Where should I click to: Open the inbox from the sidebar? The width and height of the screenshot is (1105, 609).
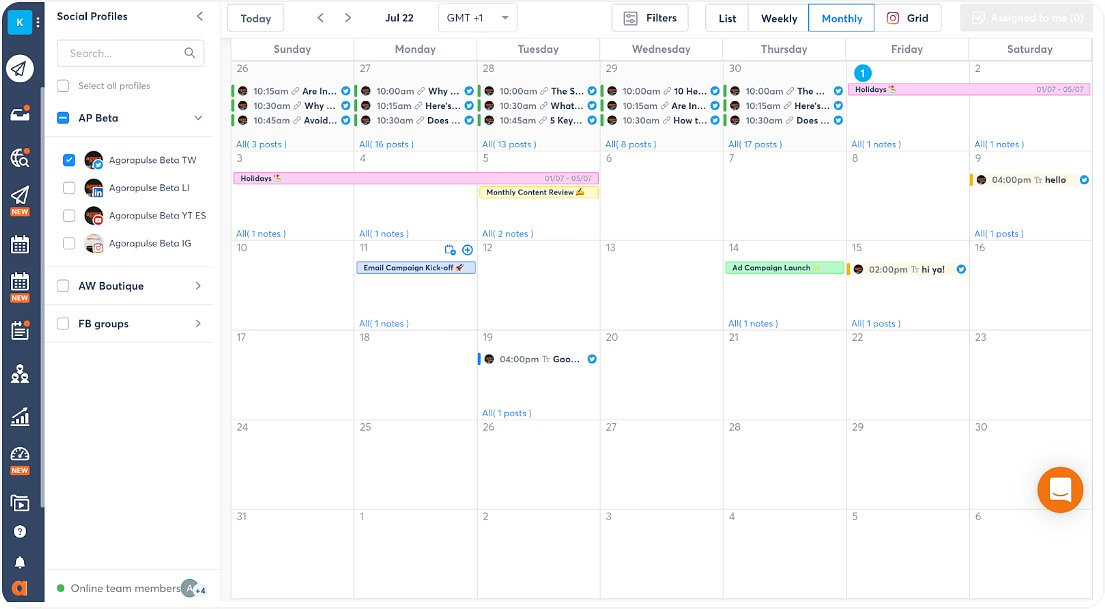pos(19,112)
